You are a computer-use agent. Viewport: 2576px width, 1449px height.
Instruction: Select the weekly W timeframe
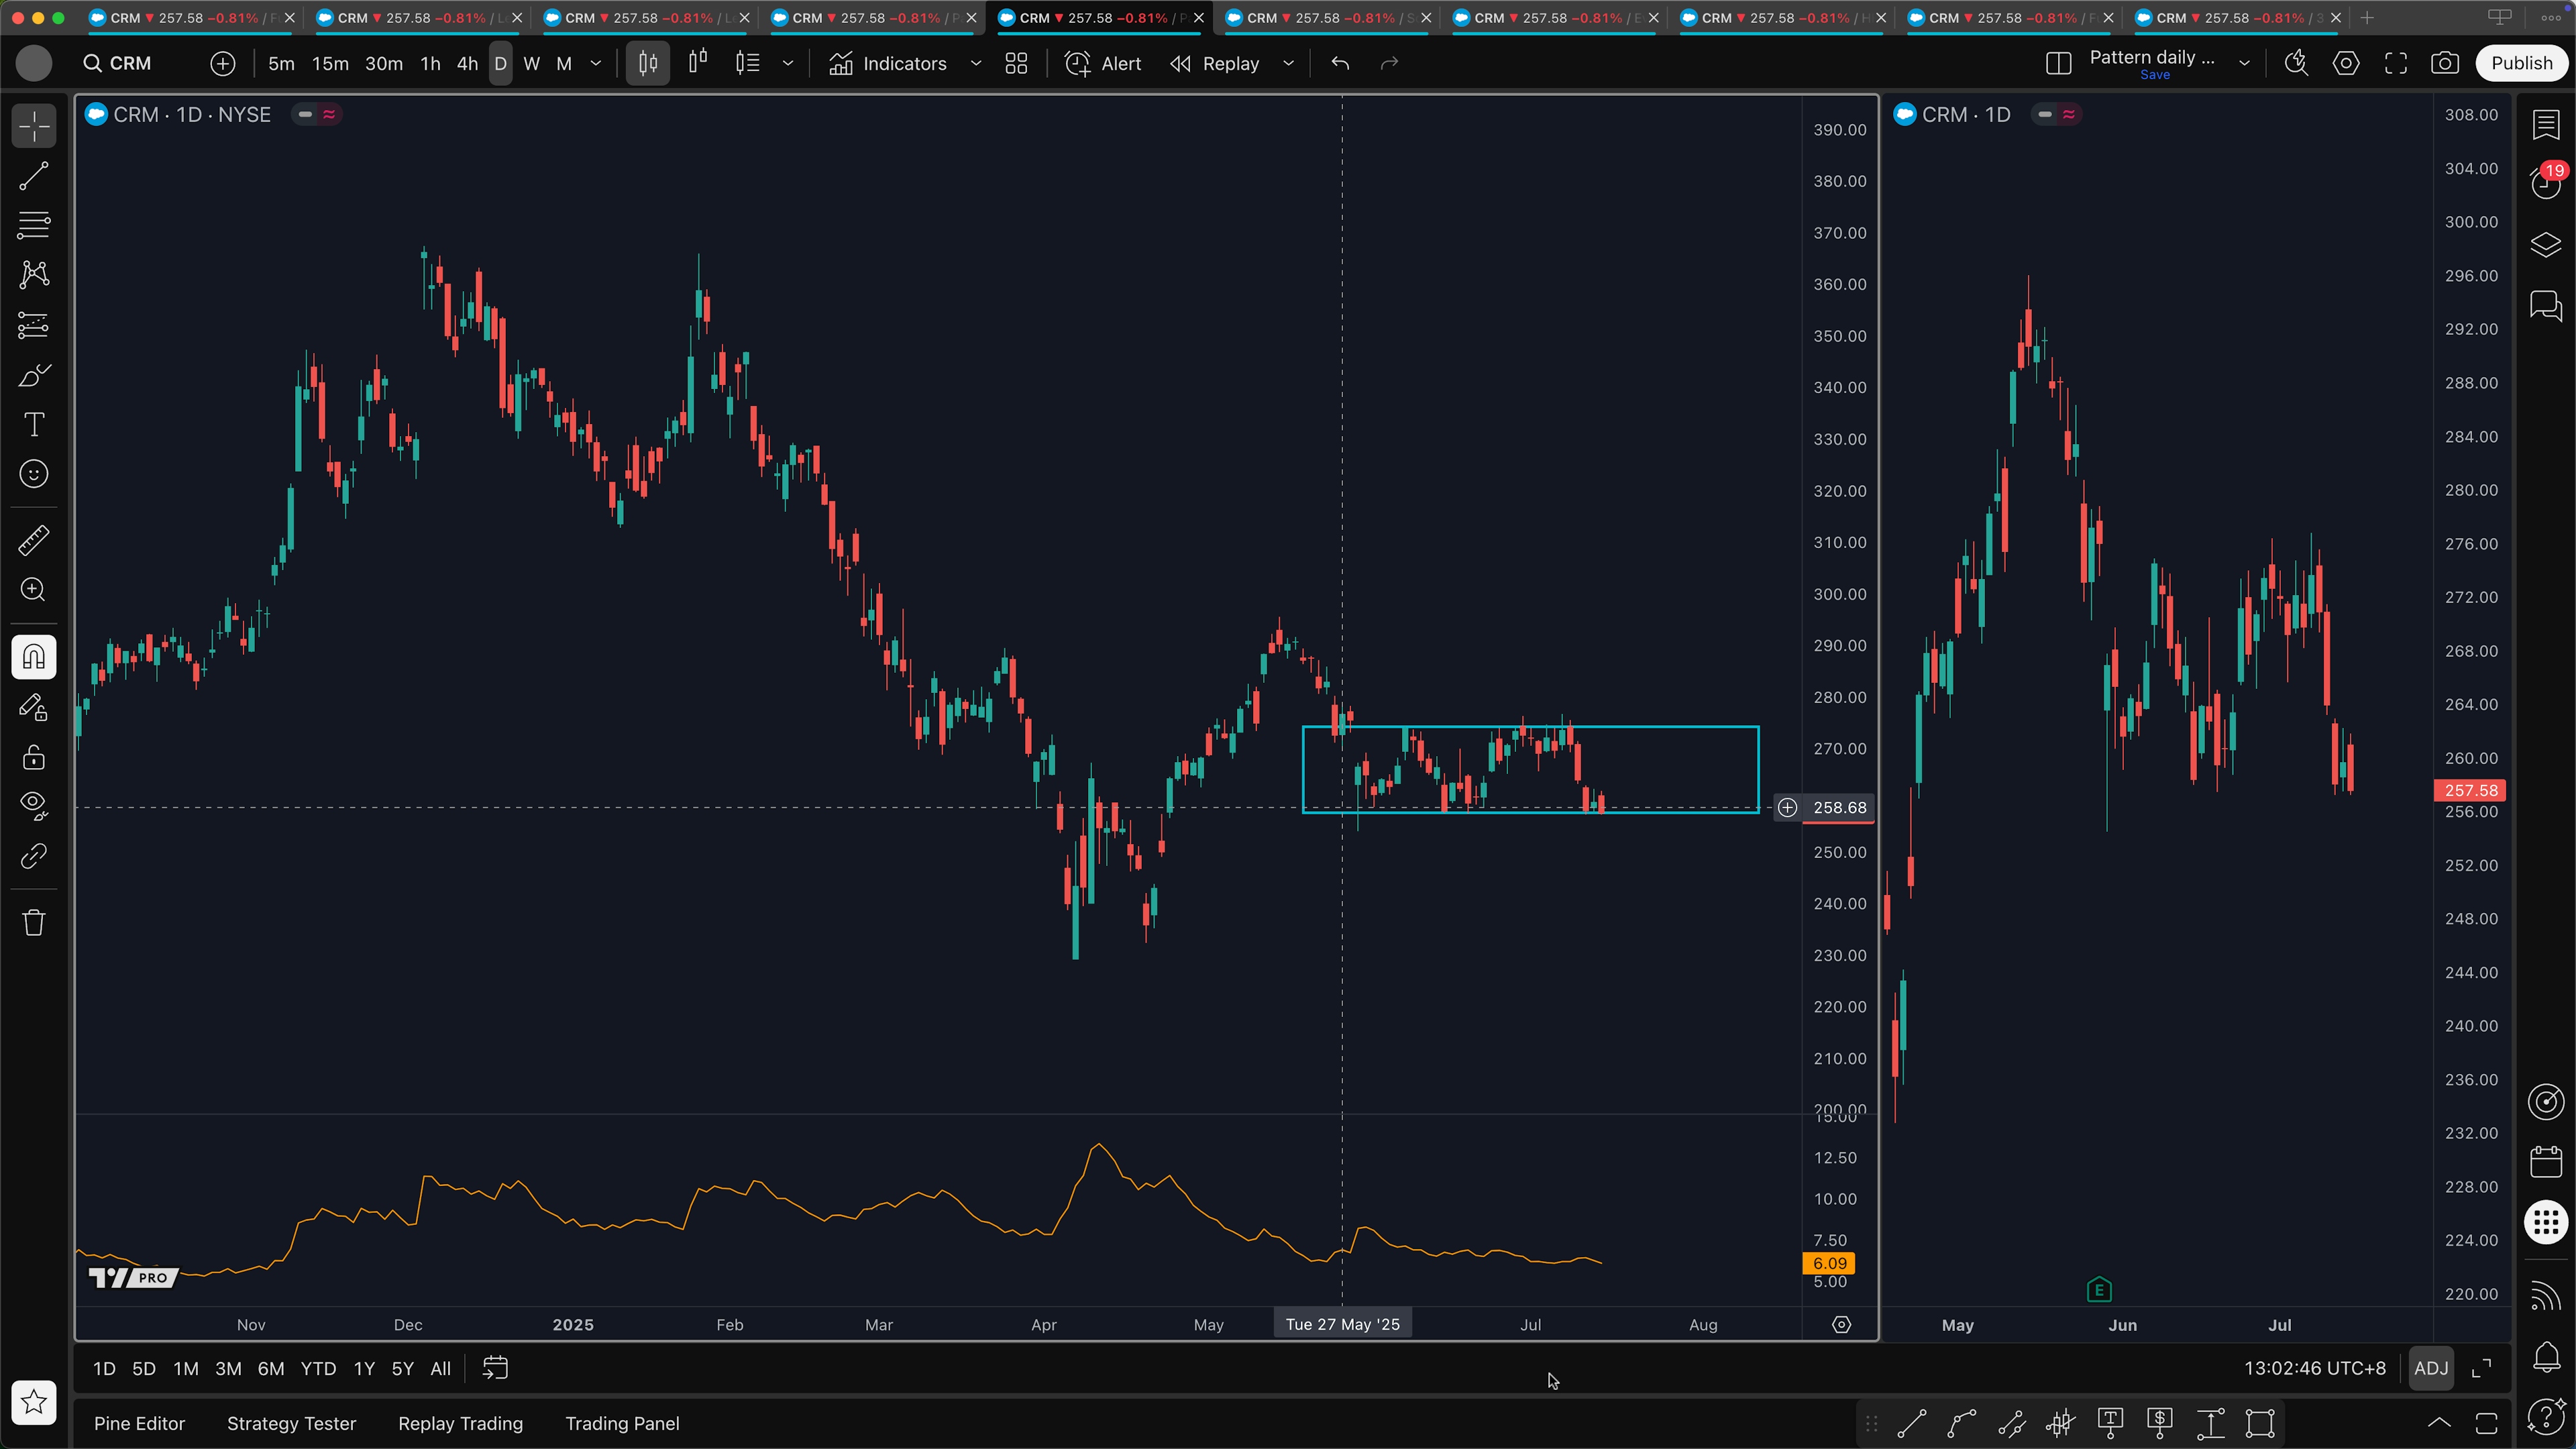pos(532,63)
